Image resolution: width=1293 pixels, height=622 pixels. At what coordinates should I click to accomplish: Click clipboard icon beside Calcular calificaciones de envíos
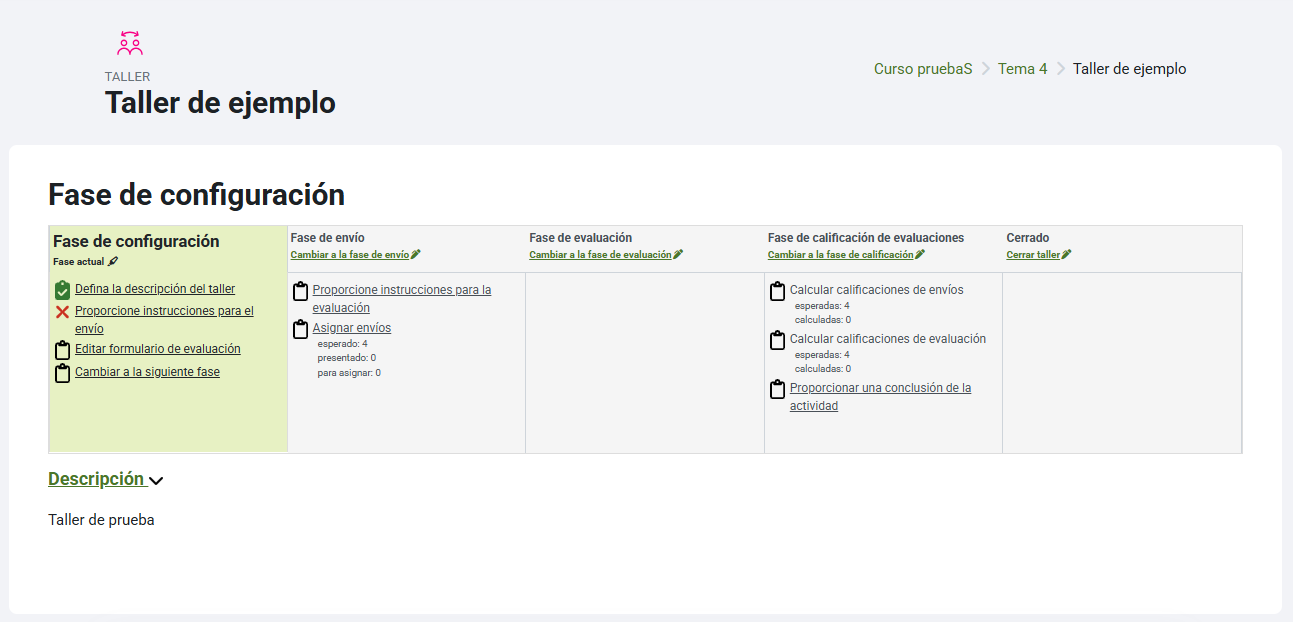(x=777, y=291)
